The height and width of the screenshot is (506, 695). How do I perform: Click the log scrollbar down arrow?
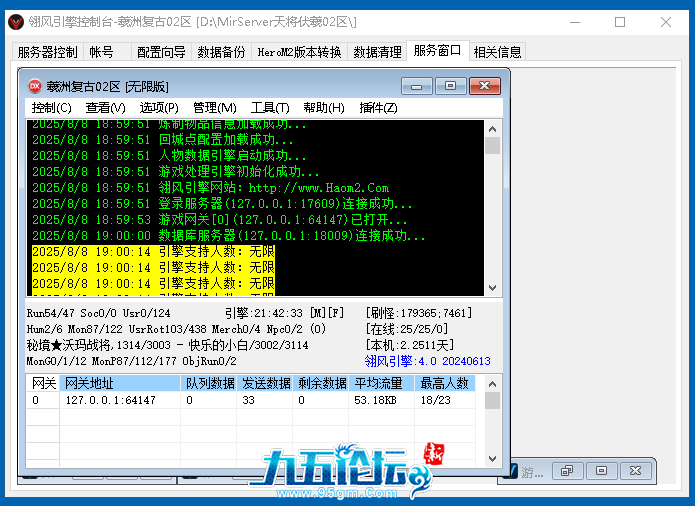[492, 288]
